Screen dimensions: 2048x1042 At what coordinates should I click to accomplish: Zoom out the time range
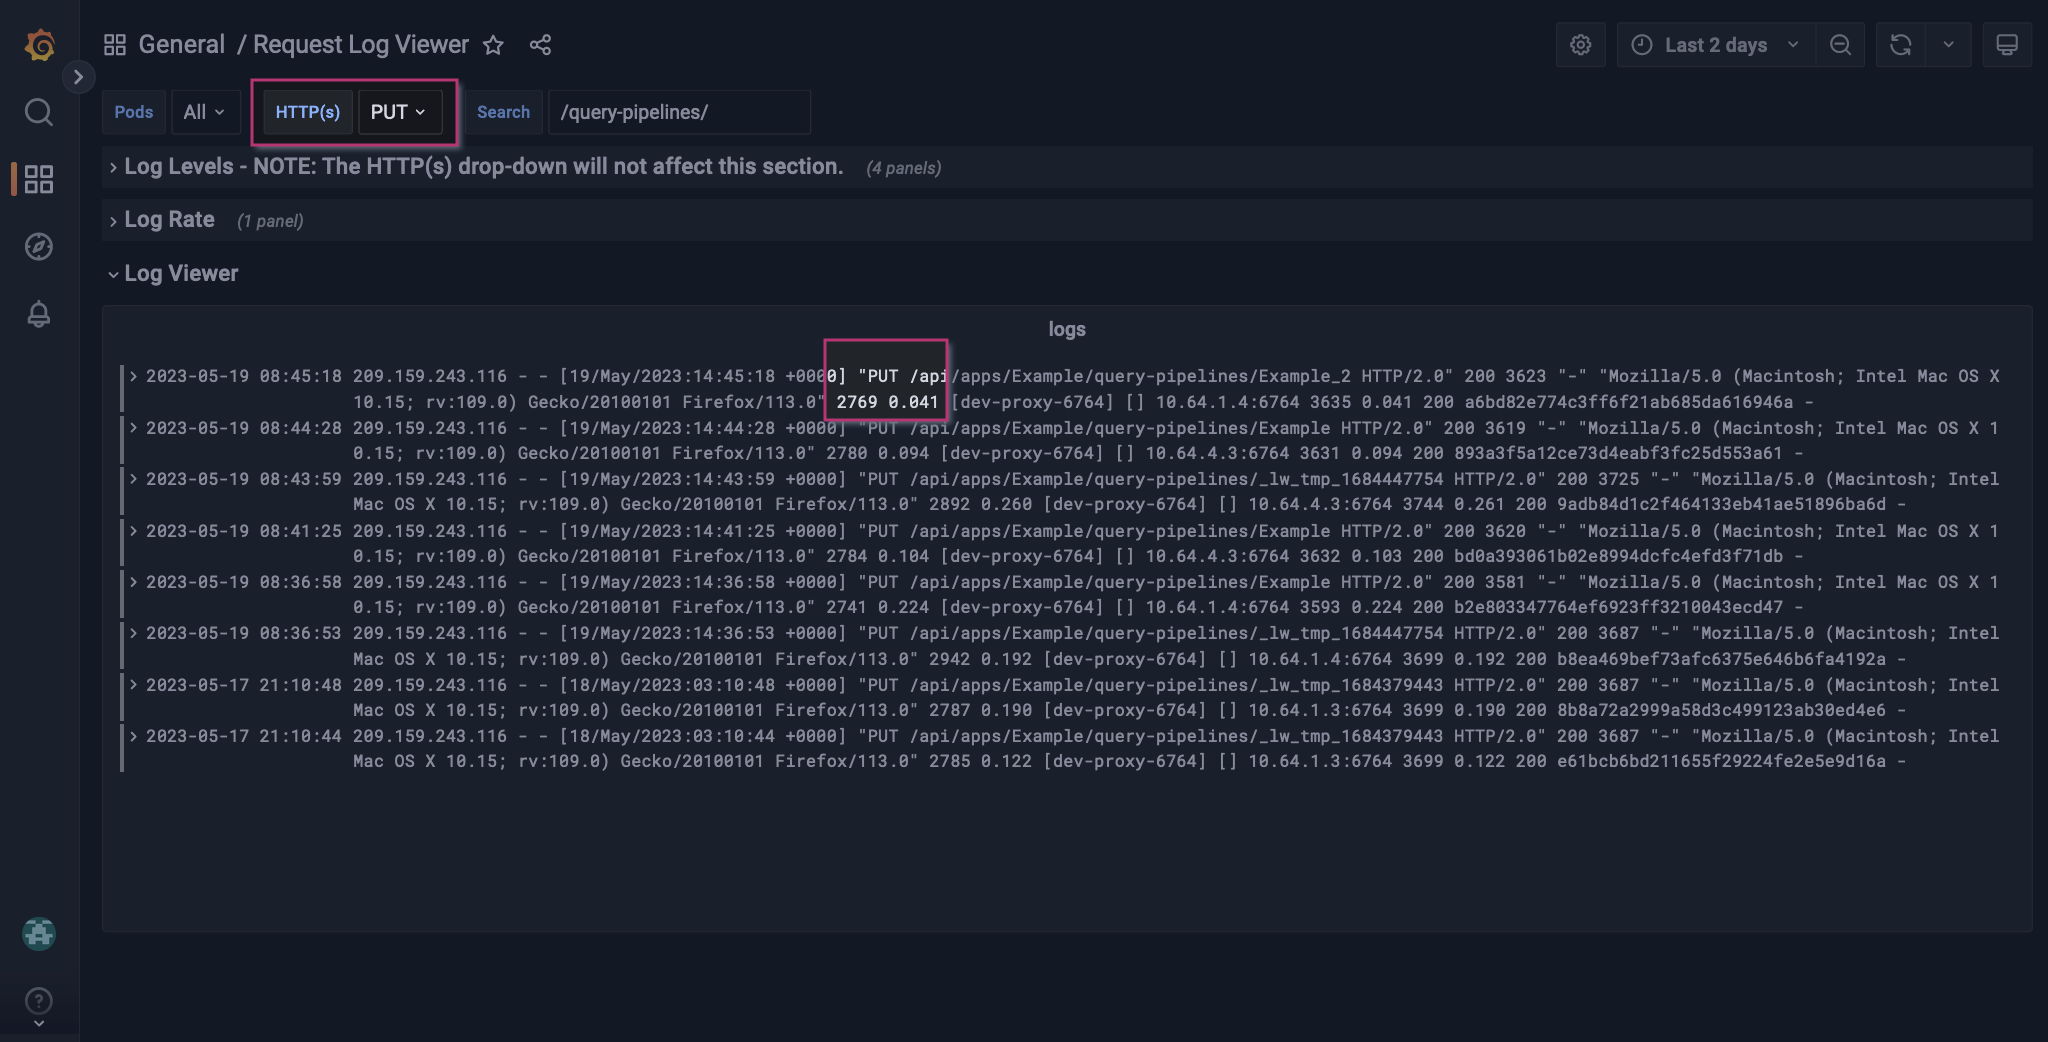(x=1841, y=44)
